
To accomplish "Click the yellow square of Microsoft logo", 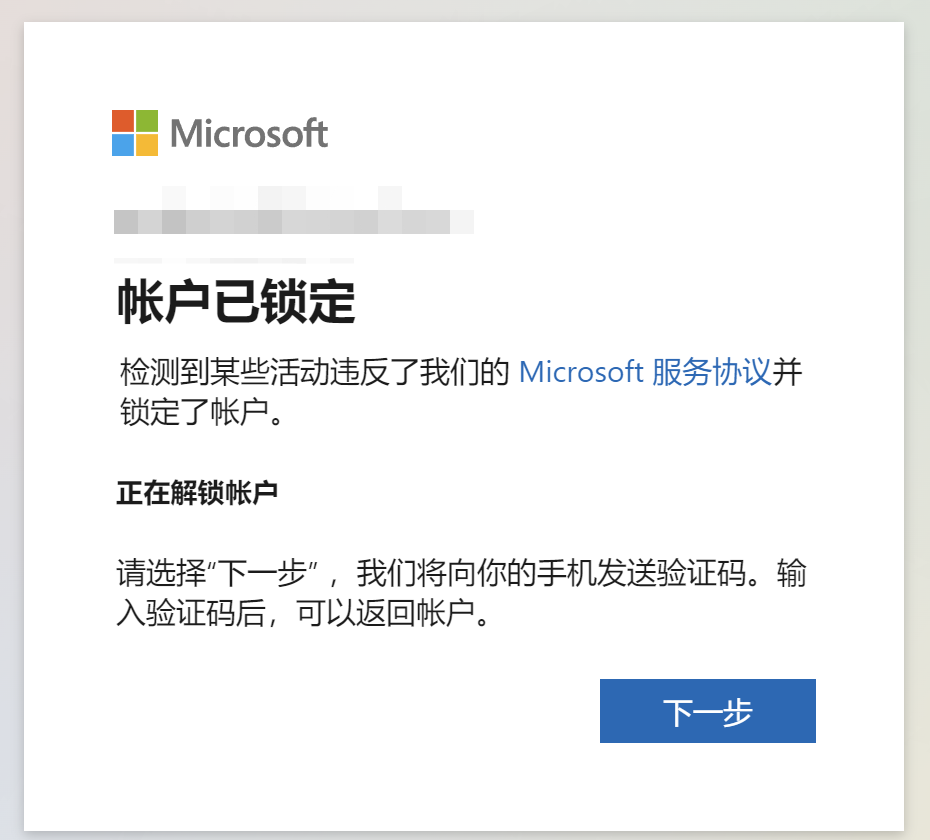I will pyautogui.click(x=147, y=145).
